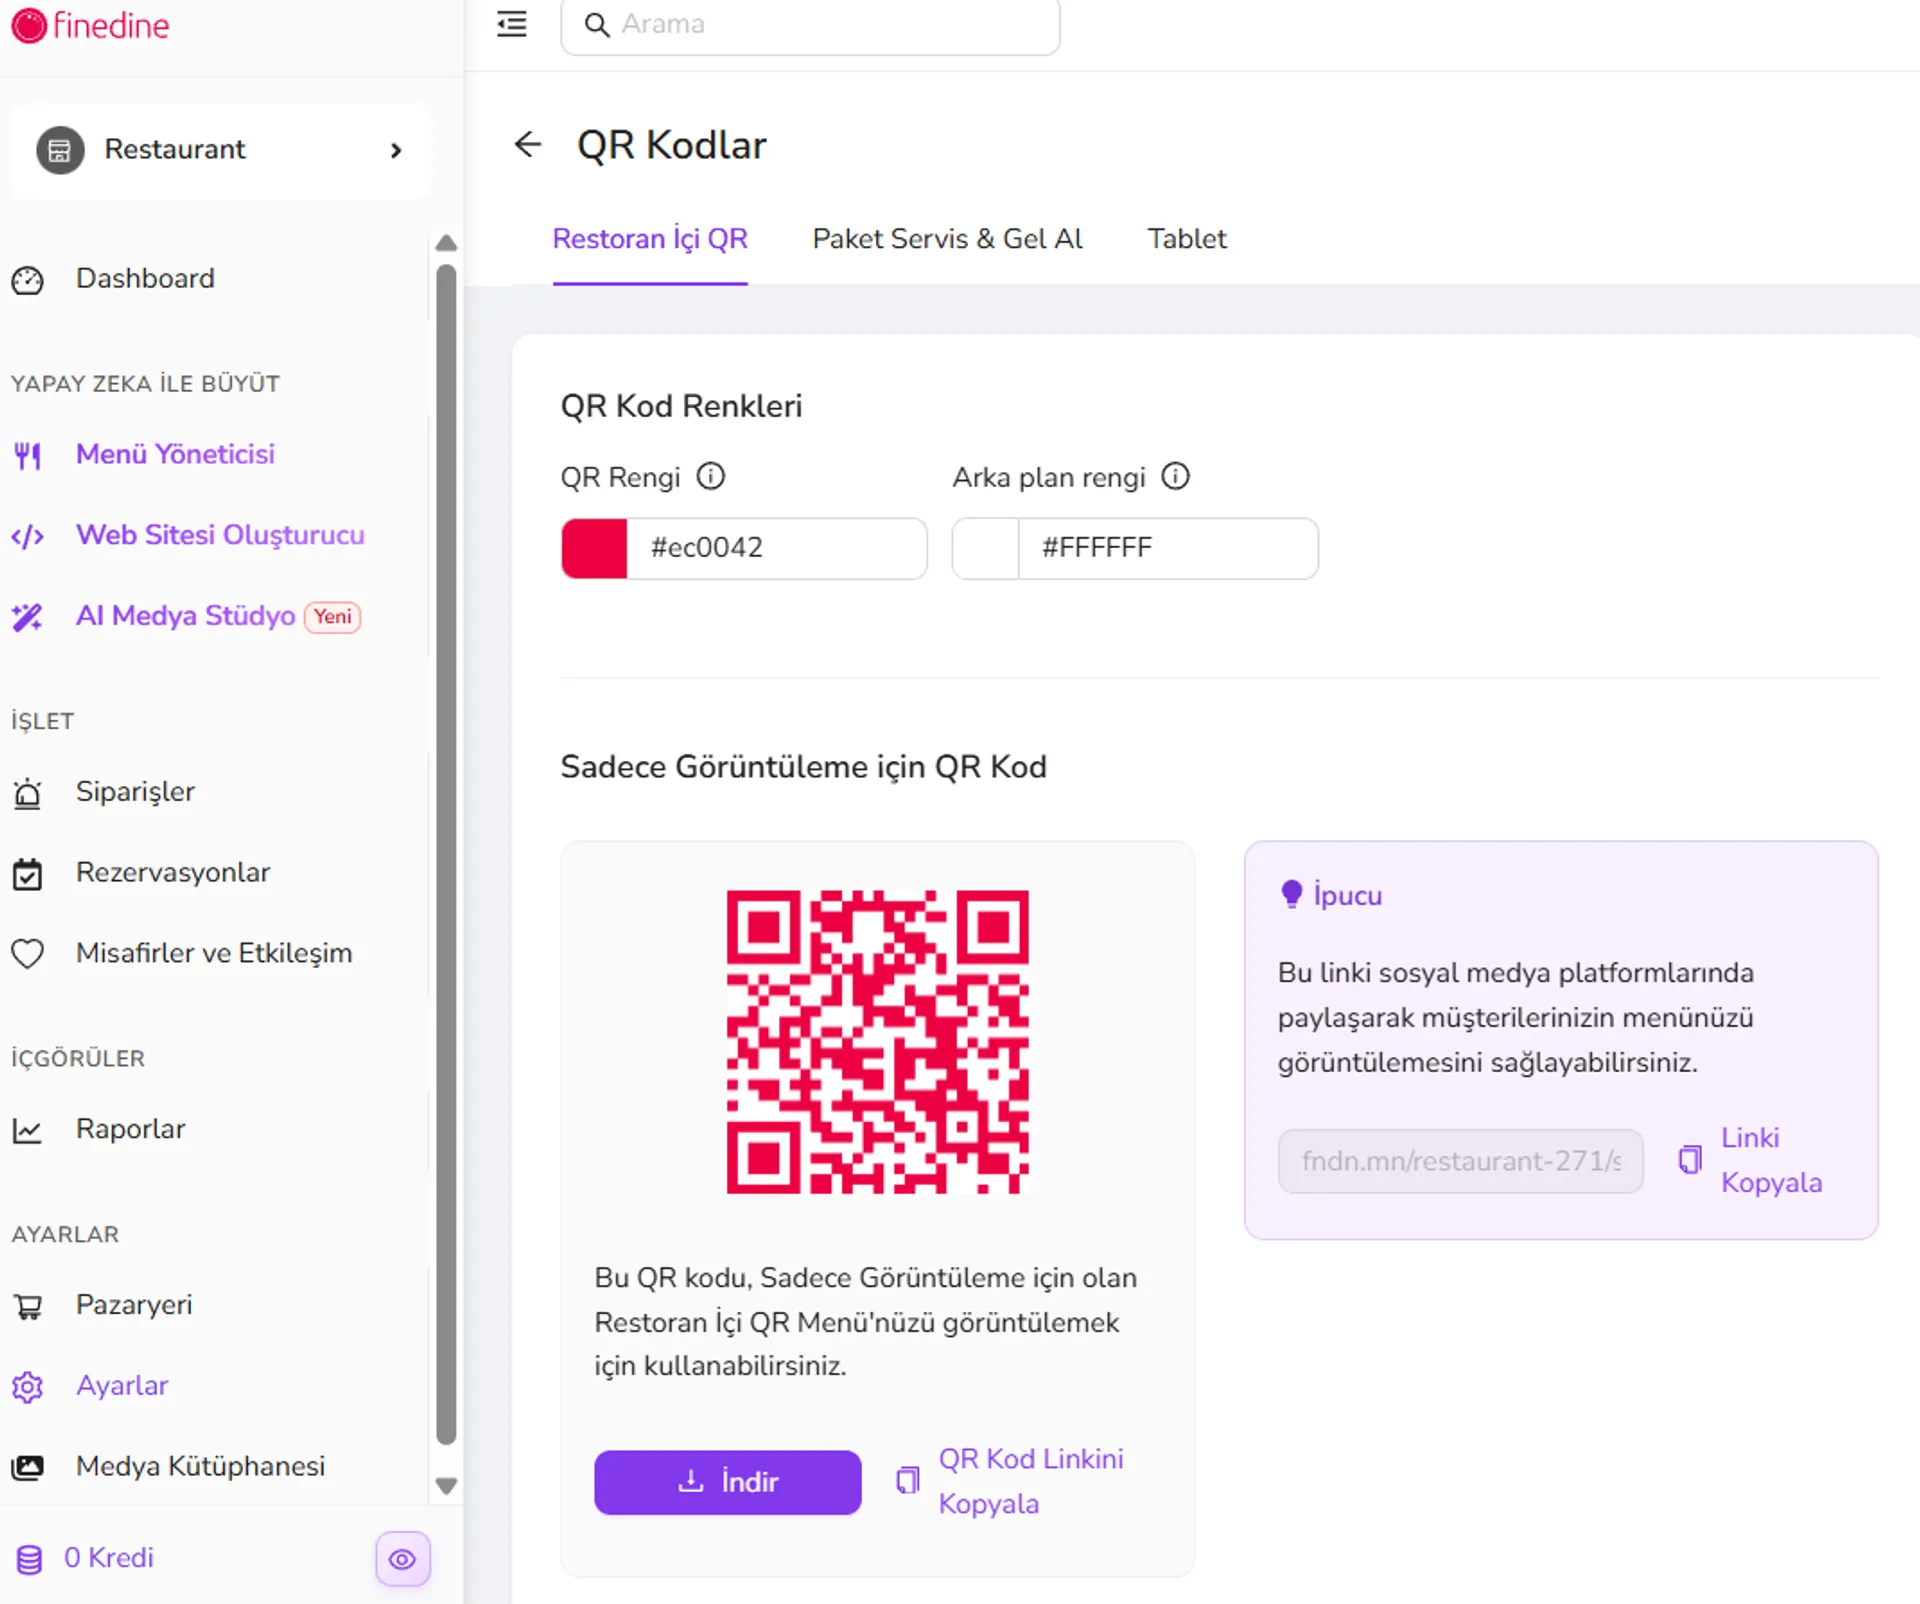Open Web Sitesi Oluşturucu code icon
The width and height of the screenshot is (1920, 1604).
click(28, 537)
